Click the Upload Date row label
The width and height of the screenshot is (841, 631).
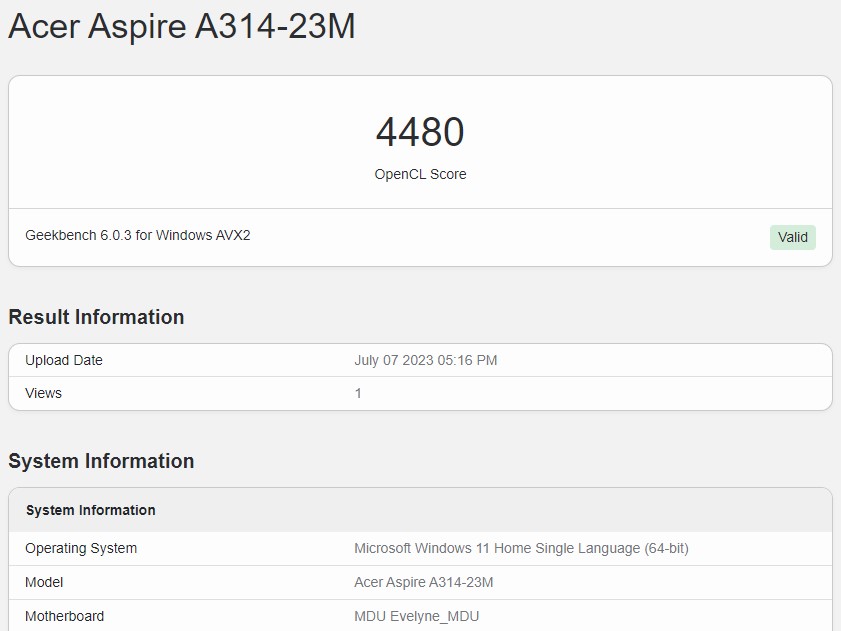coord(64,360)
